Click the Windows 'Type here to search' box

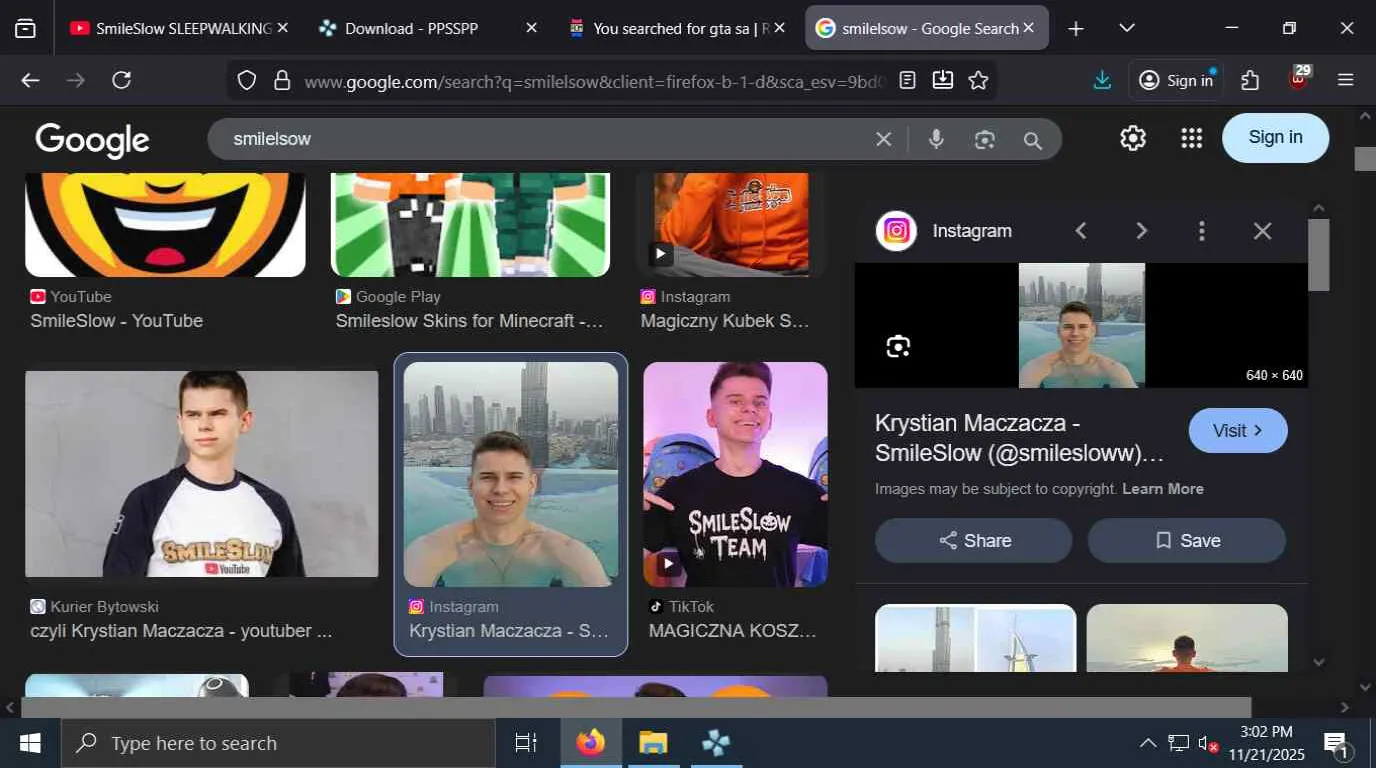pyautogui.click(x=278, y=743)
